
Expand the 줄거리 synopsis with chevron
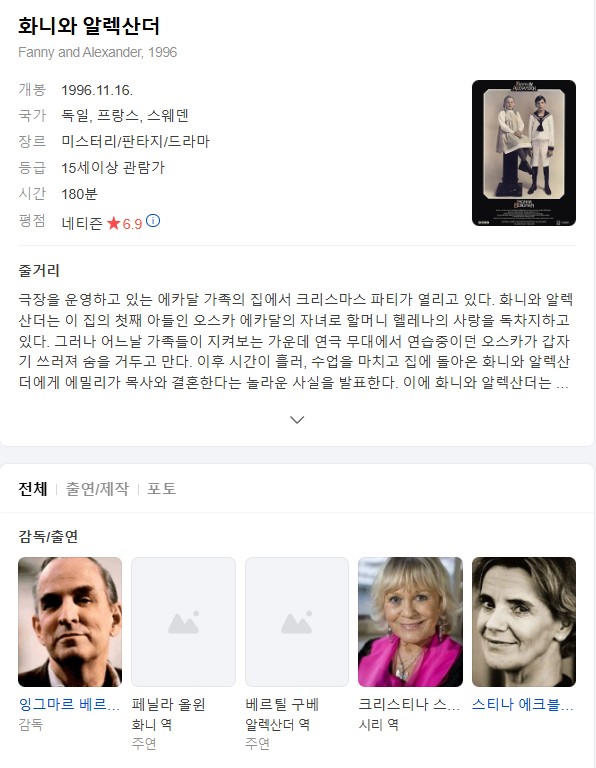click(x=297, y=420)
